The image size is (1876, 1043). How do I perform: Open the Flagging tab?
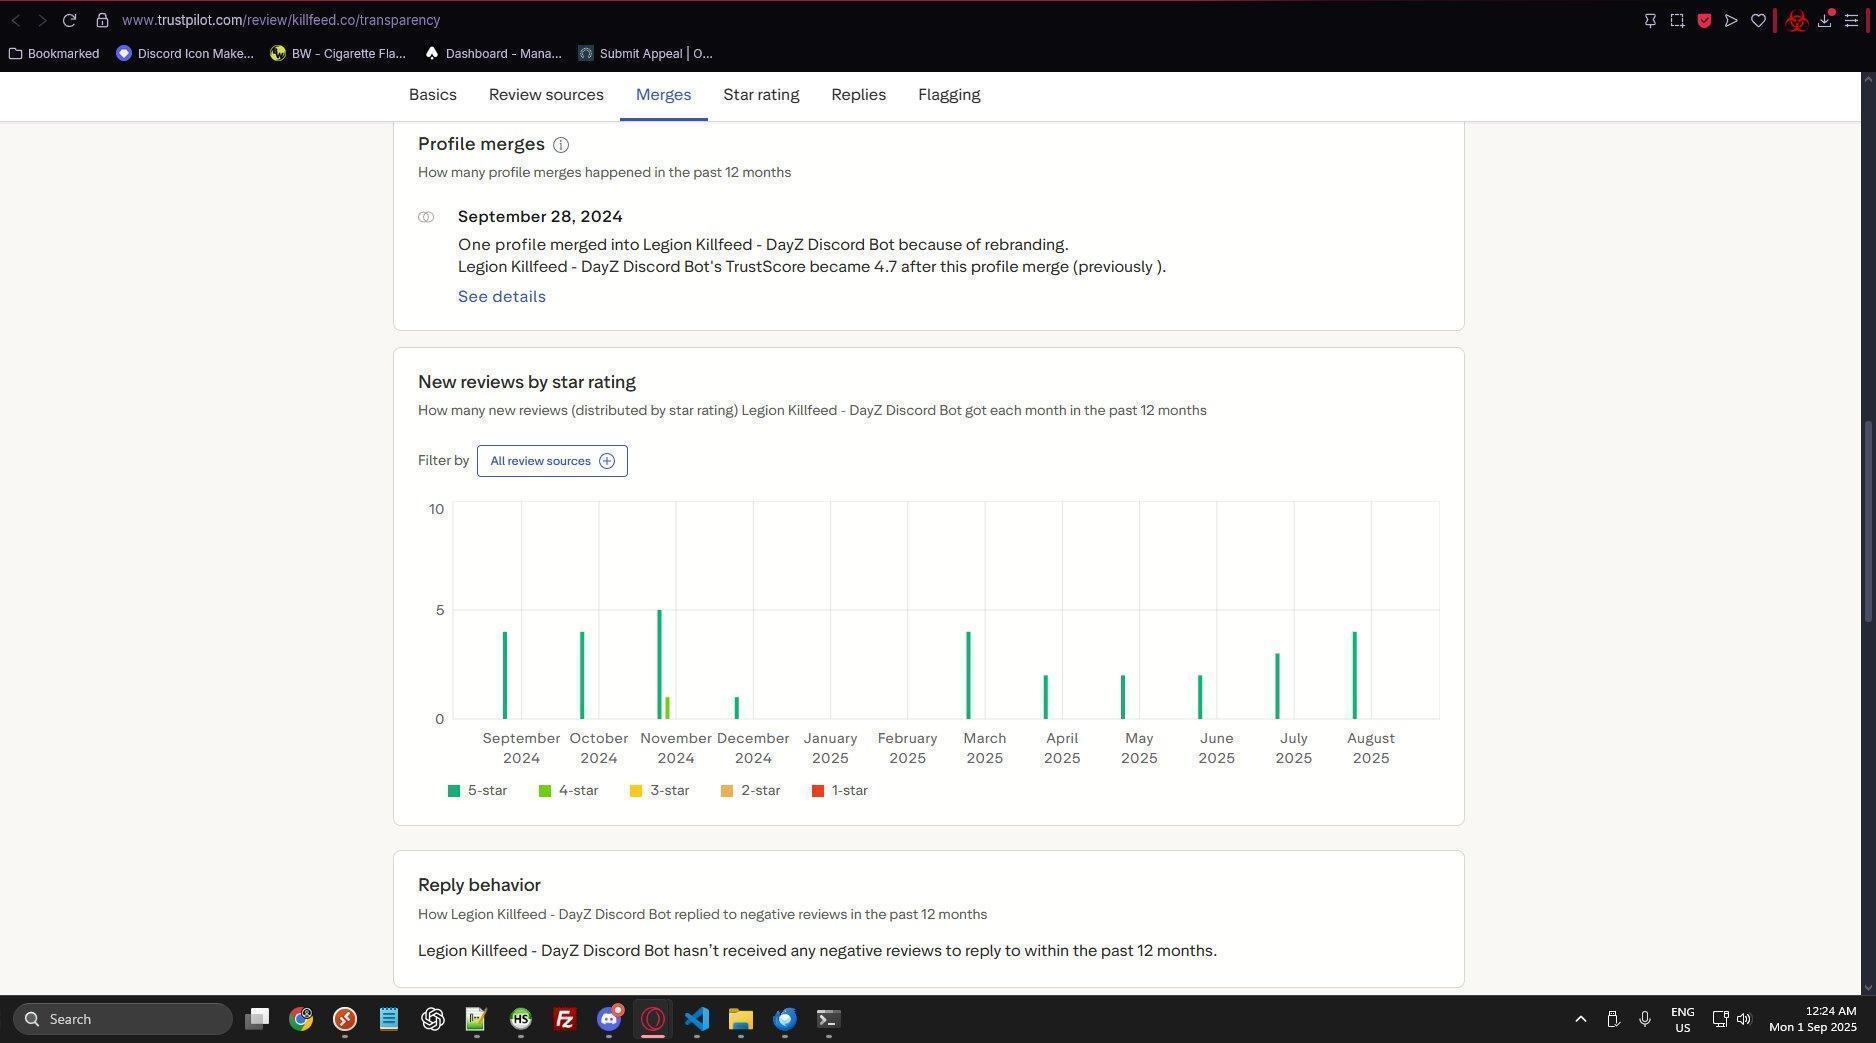click(949, 95)
